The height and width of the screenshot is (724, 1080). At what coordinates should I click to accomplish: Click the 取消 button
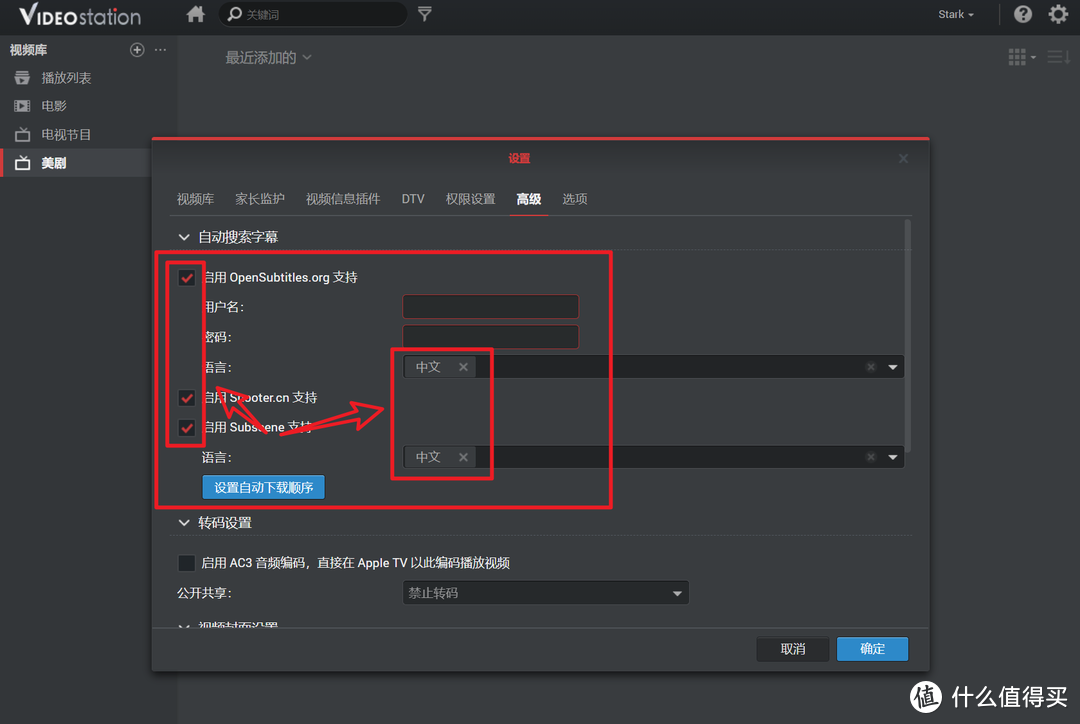tap(793, 649)
